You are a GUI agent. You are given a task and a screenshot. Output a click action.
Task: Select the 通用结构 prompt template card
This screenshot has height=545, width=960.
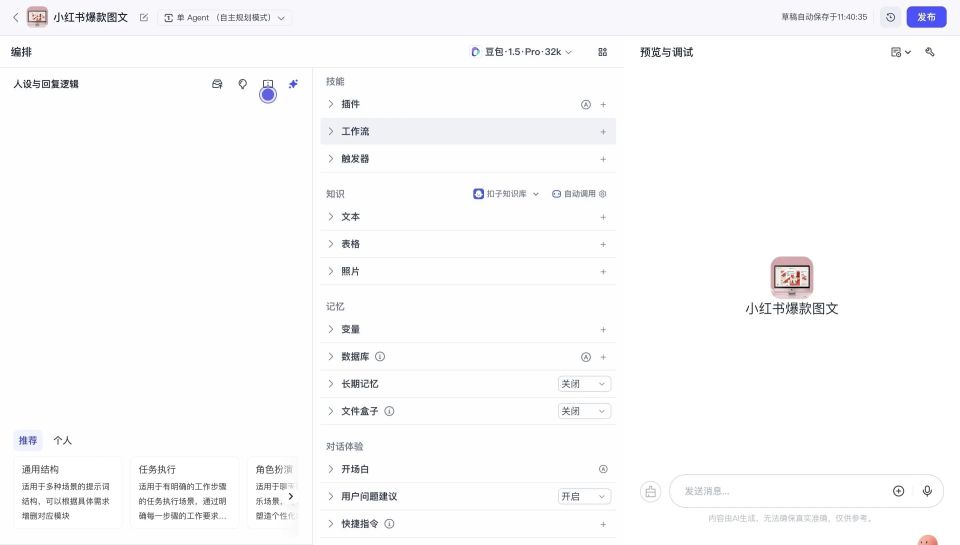(67, 492)
